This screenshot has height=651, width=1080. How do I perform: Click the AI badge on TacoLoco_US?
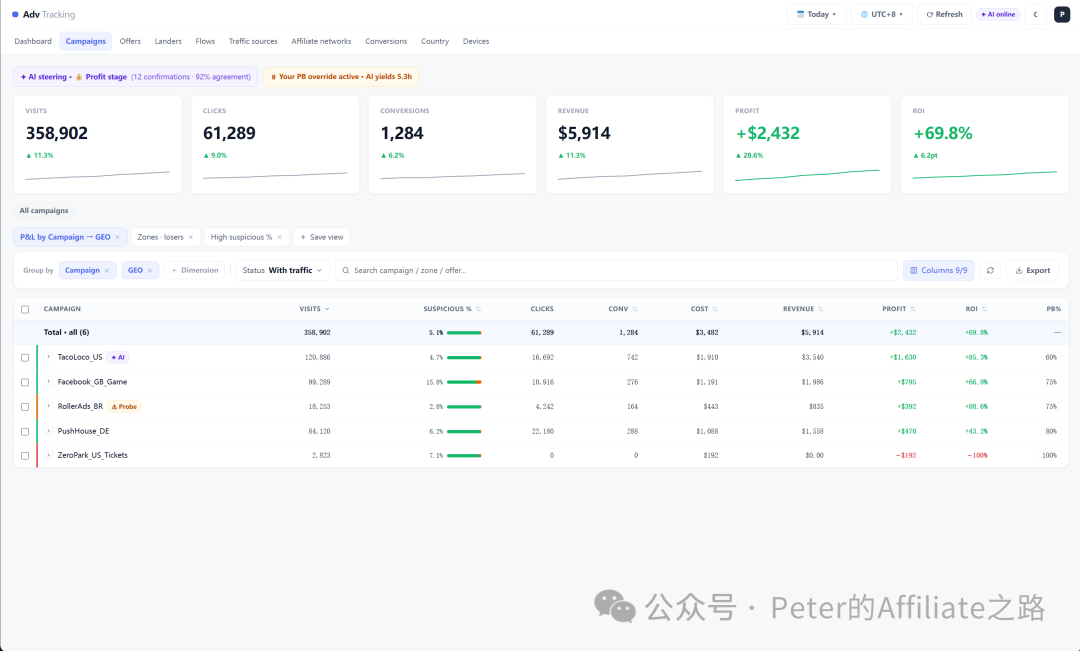click(x=118, y=358)
